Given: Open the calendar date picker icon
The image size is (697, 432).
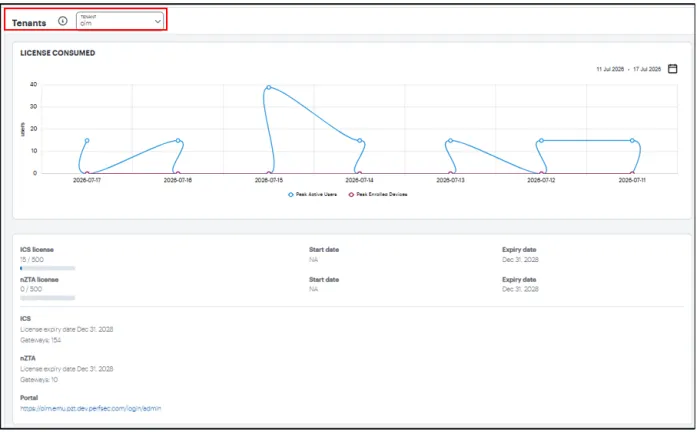Looking at the screenshot, I should pyautogui.click(x=673, y=69).
